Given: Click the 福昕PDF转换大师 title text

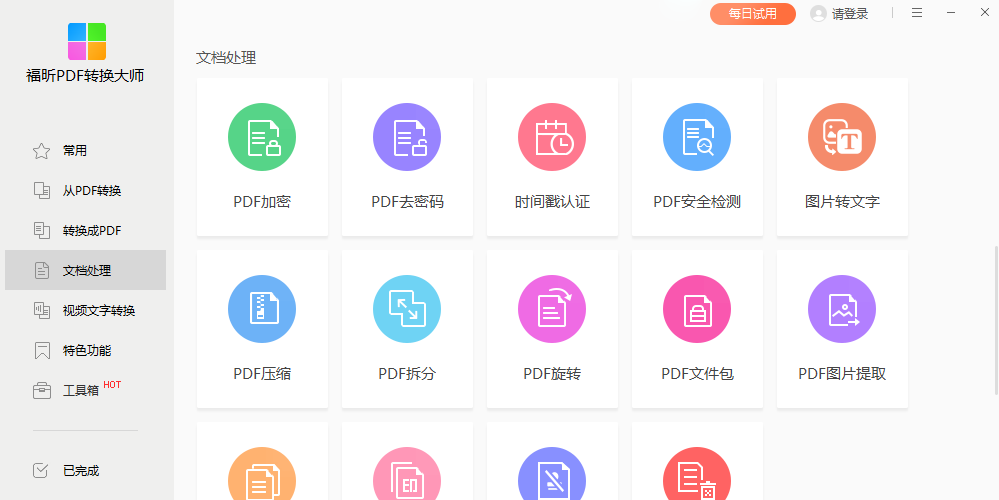Looking at the screenshot, I should (85, 76).
